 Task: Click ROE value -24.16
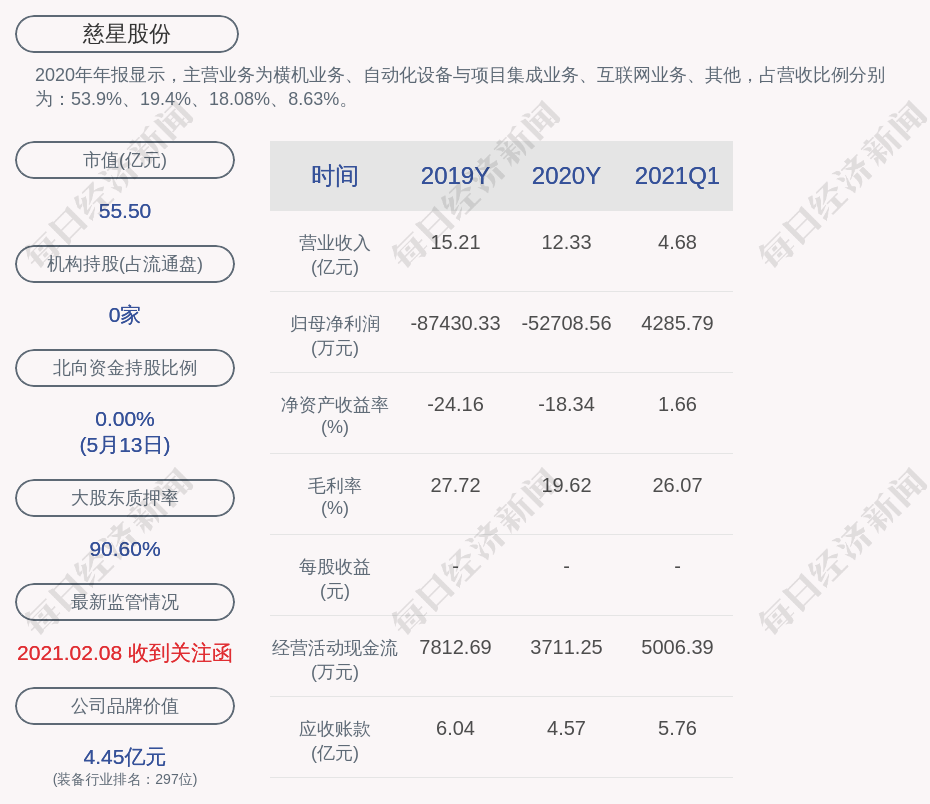pyautogui.click(x=455, y=404)
